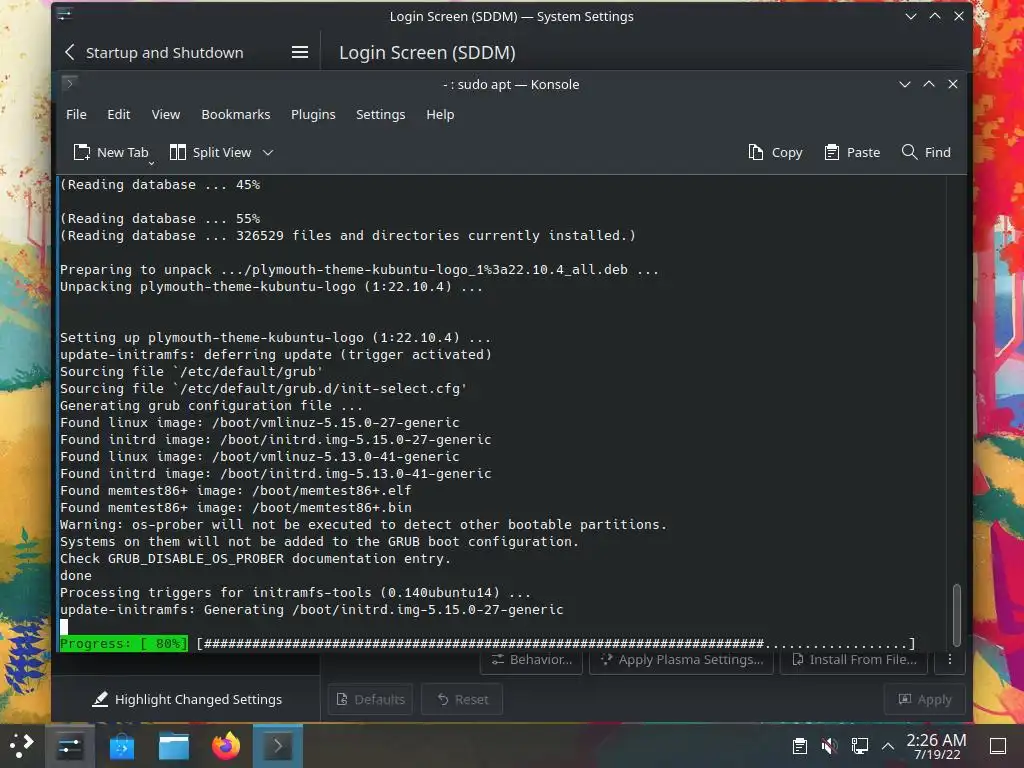Screen dimensions: 1024x768
Task: Open the Konsole Edit menu
Action: (118, 114)
